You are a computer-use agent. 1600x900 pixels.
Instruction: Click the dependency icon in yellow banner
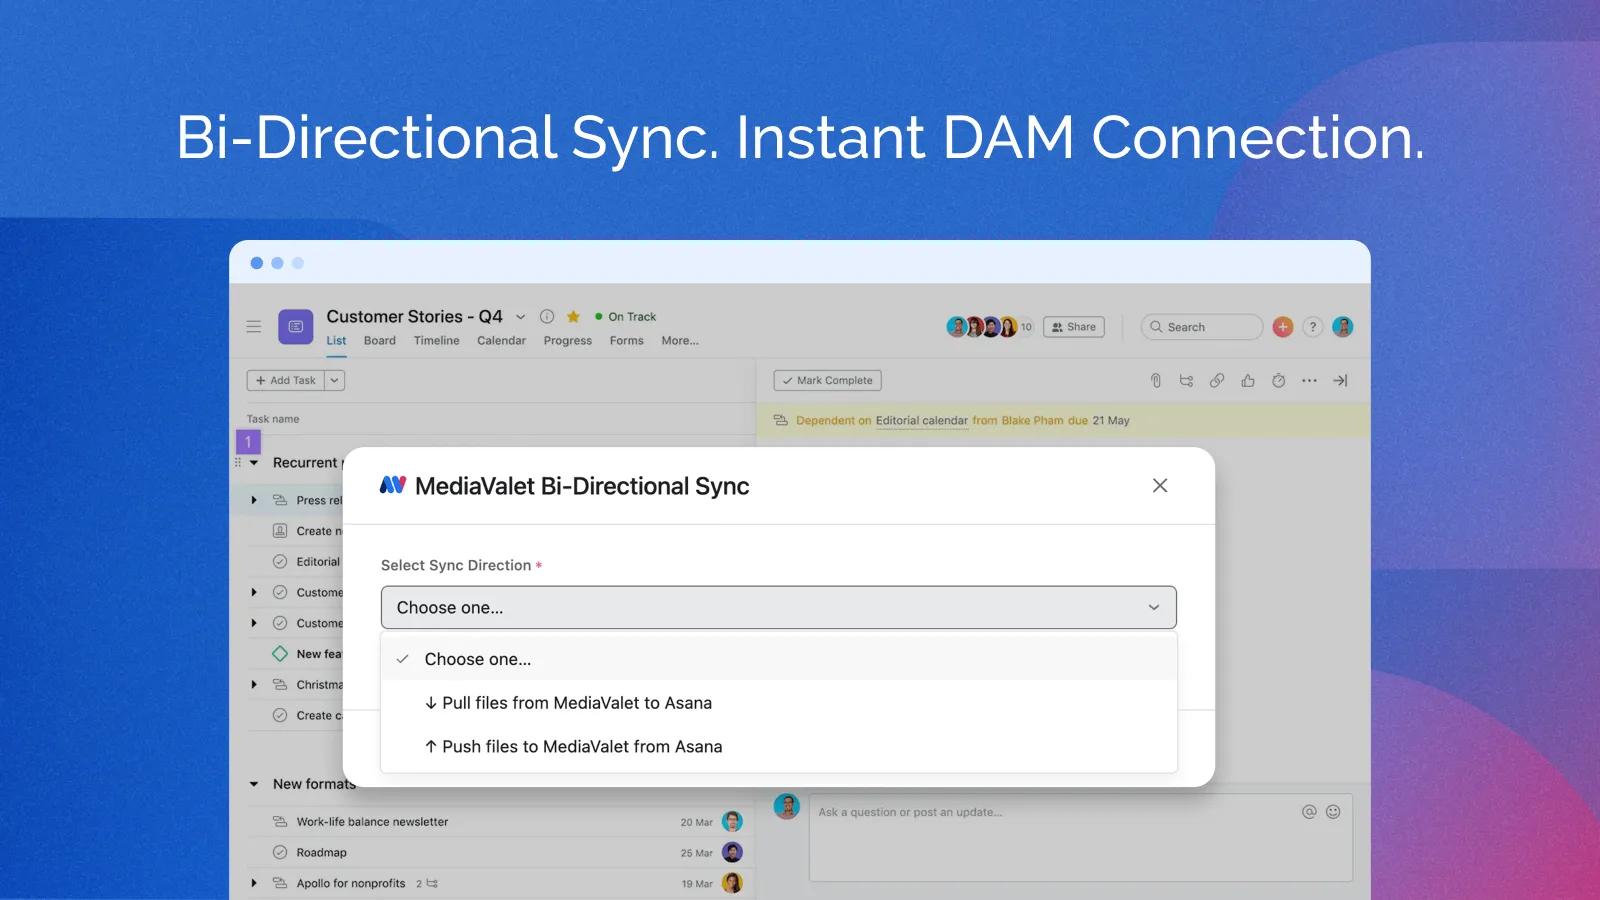pyautogui.click(x=781, y=420)
